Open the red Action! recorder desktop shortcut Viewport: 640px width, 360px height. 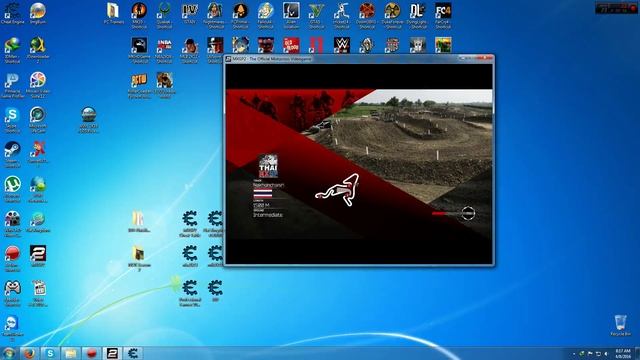tap(12, 259)
